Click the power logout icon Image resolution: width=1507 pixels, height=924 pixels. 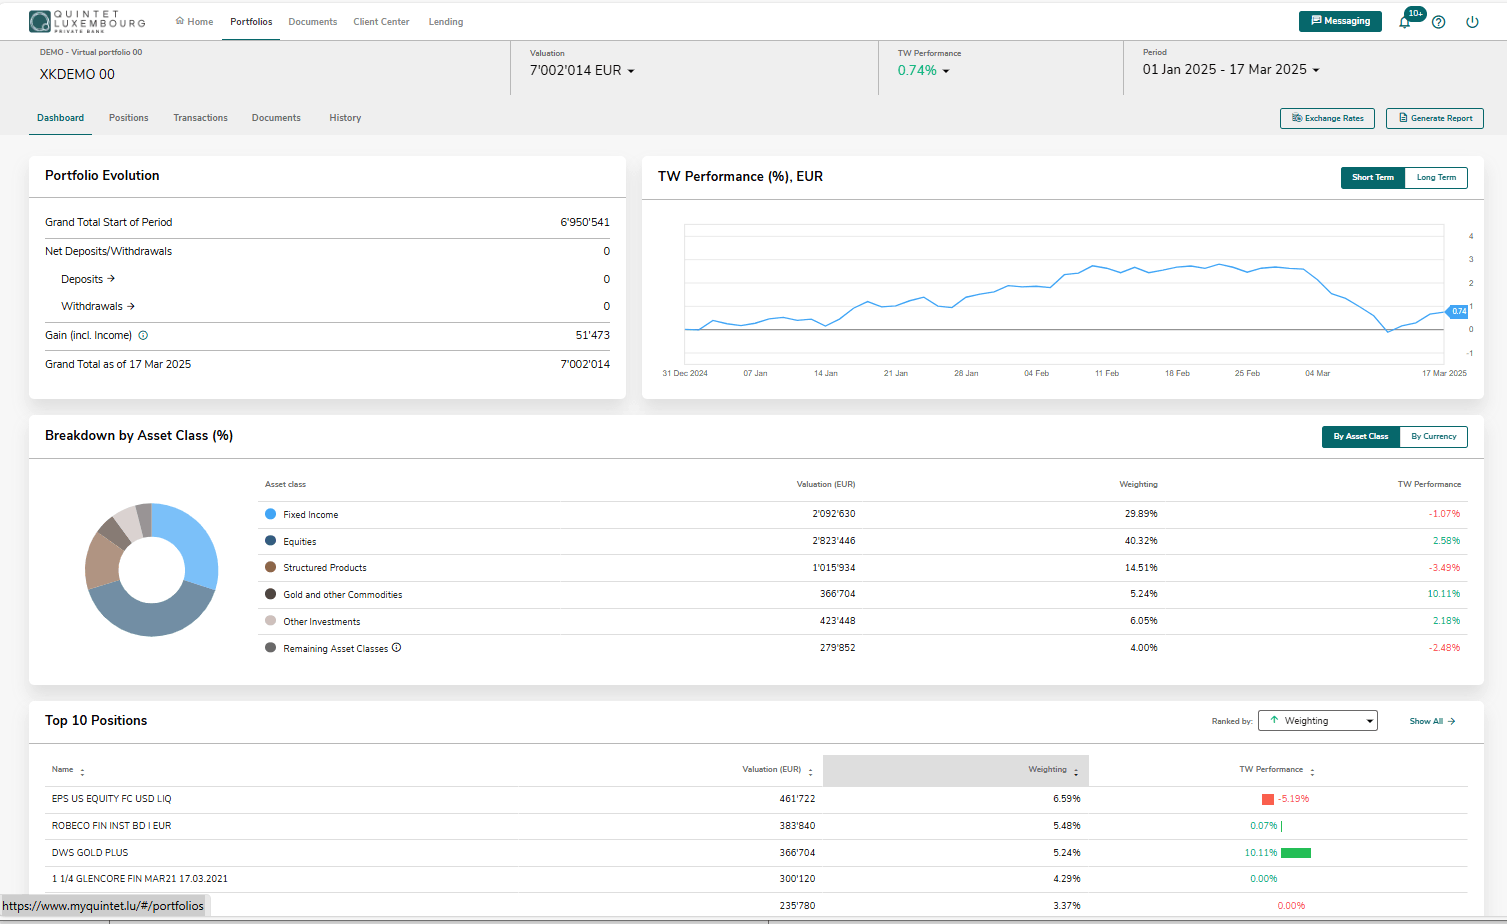pos(1472,22)
